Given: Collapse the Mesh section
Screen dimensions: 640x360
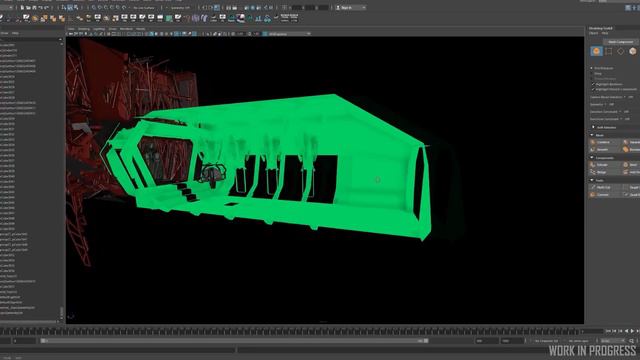Looking at the screenshot, I should [x=592, y=135].
